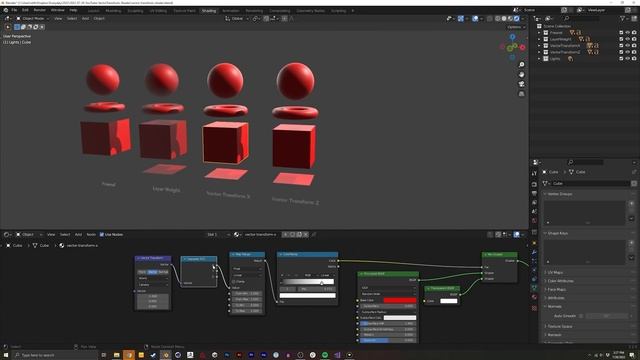Click the Windows Start button
This screenshot has width=640, height=360.
pos(6,355)
